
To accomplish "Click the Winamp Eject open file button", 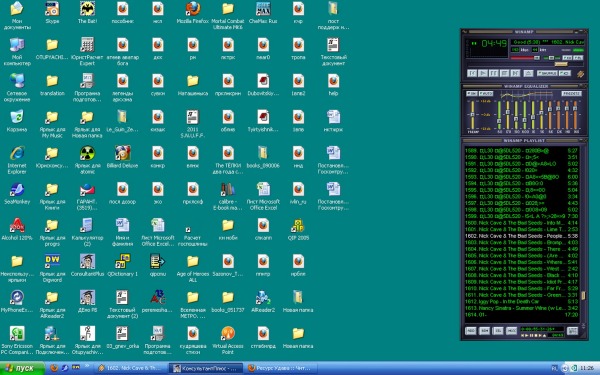I will click(x=528, y=73).
